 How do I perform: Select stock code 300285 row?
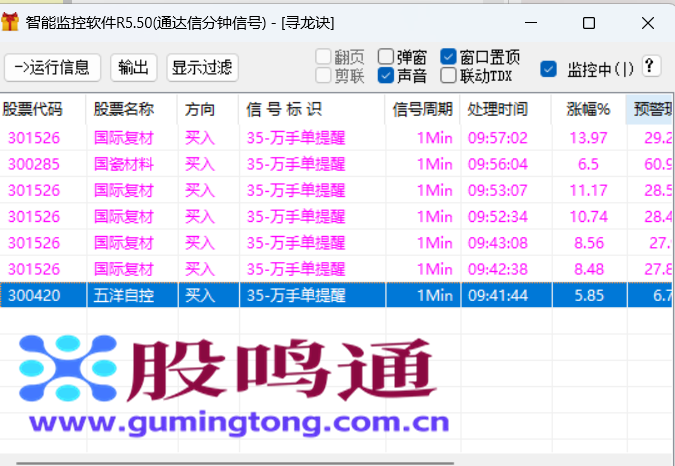336,164
